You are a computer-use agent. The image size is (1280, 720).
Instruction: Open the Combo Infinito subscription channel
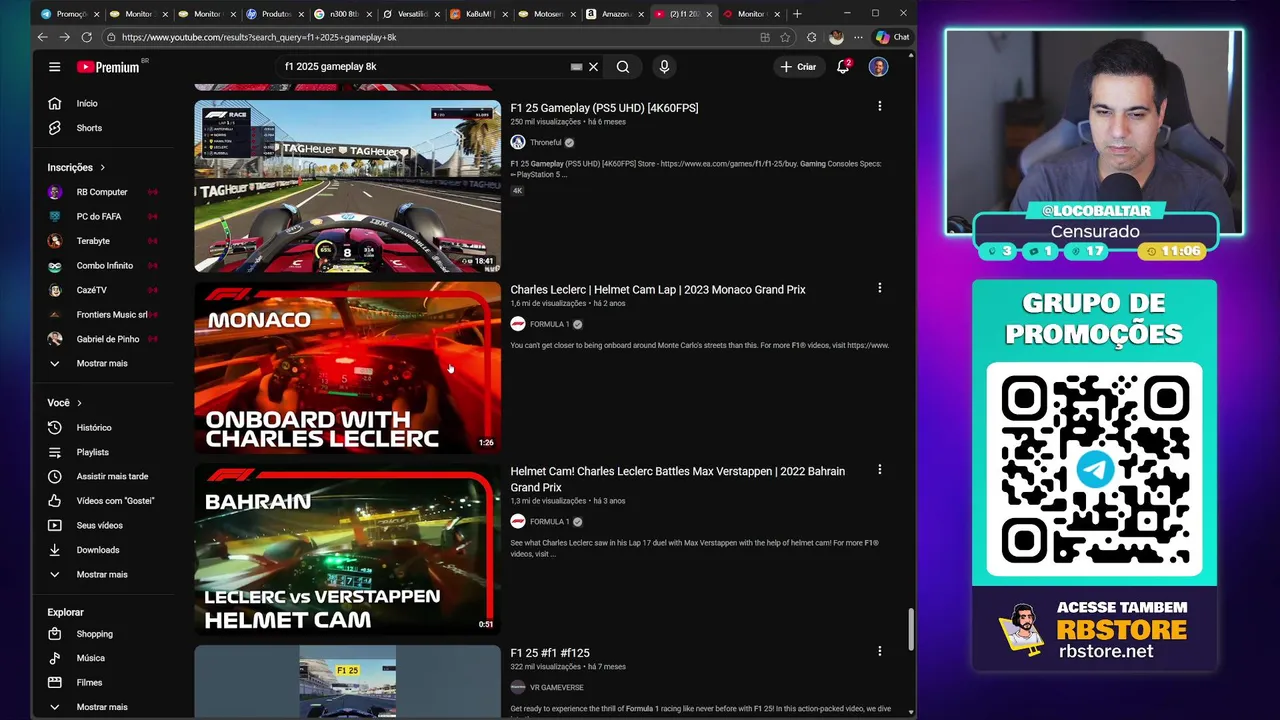(105, 266)
